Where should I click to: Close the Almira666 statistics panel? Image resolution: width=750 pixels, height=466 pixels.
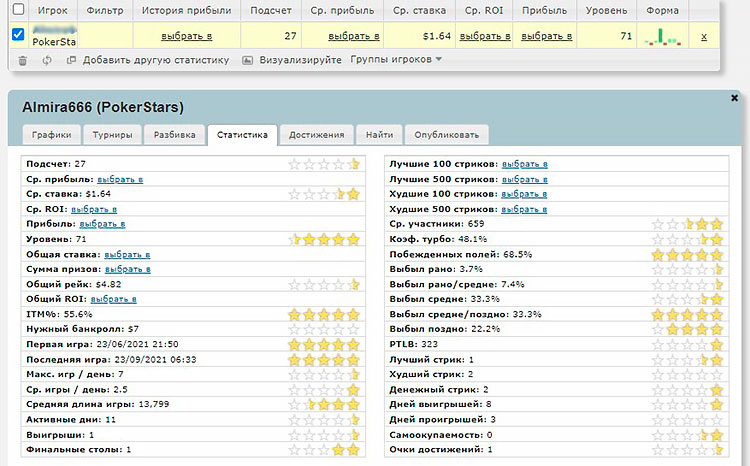tap(735, 98)
